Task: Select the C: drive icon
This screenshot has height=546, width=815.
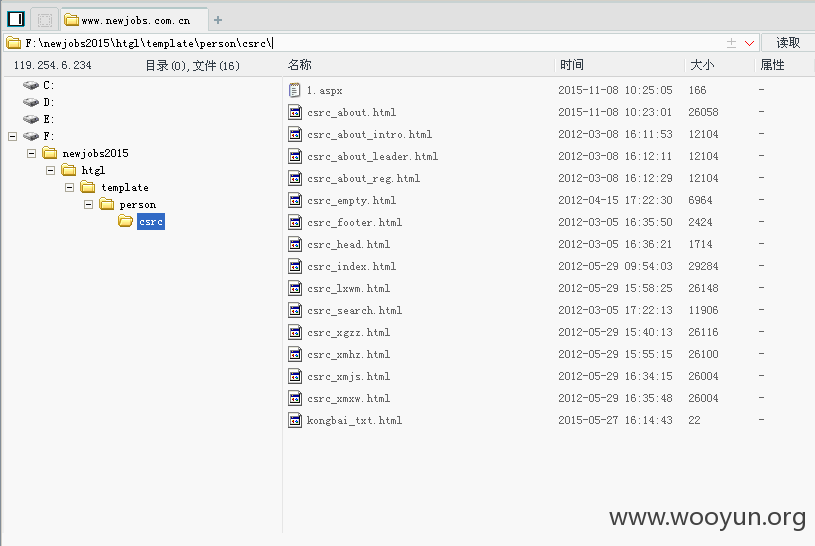Action: tap(31, 85)
